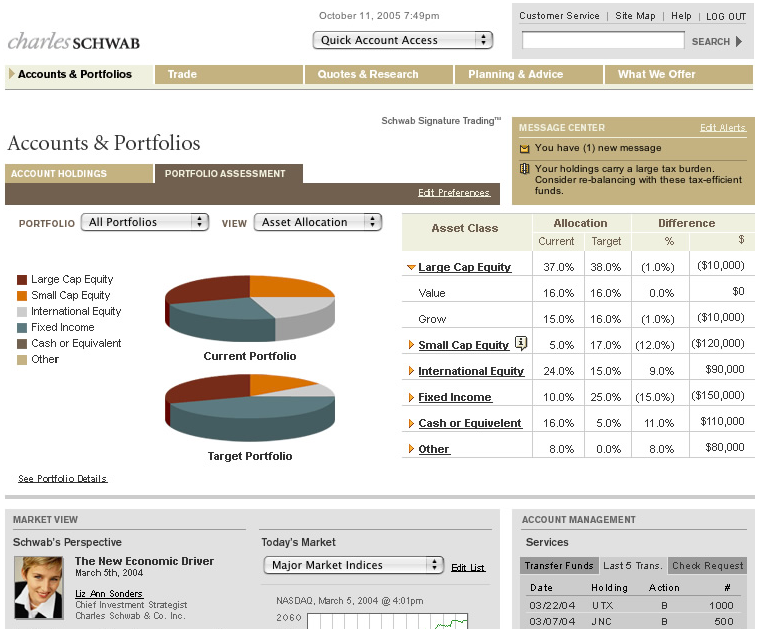Expand the Small Cap Equity row

(411, 345)
